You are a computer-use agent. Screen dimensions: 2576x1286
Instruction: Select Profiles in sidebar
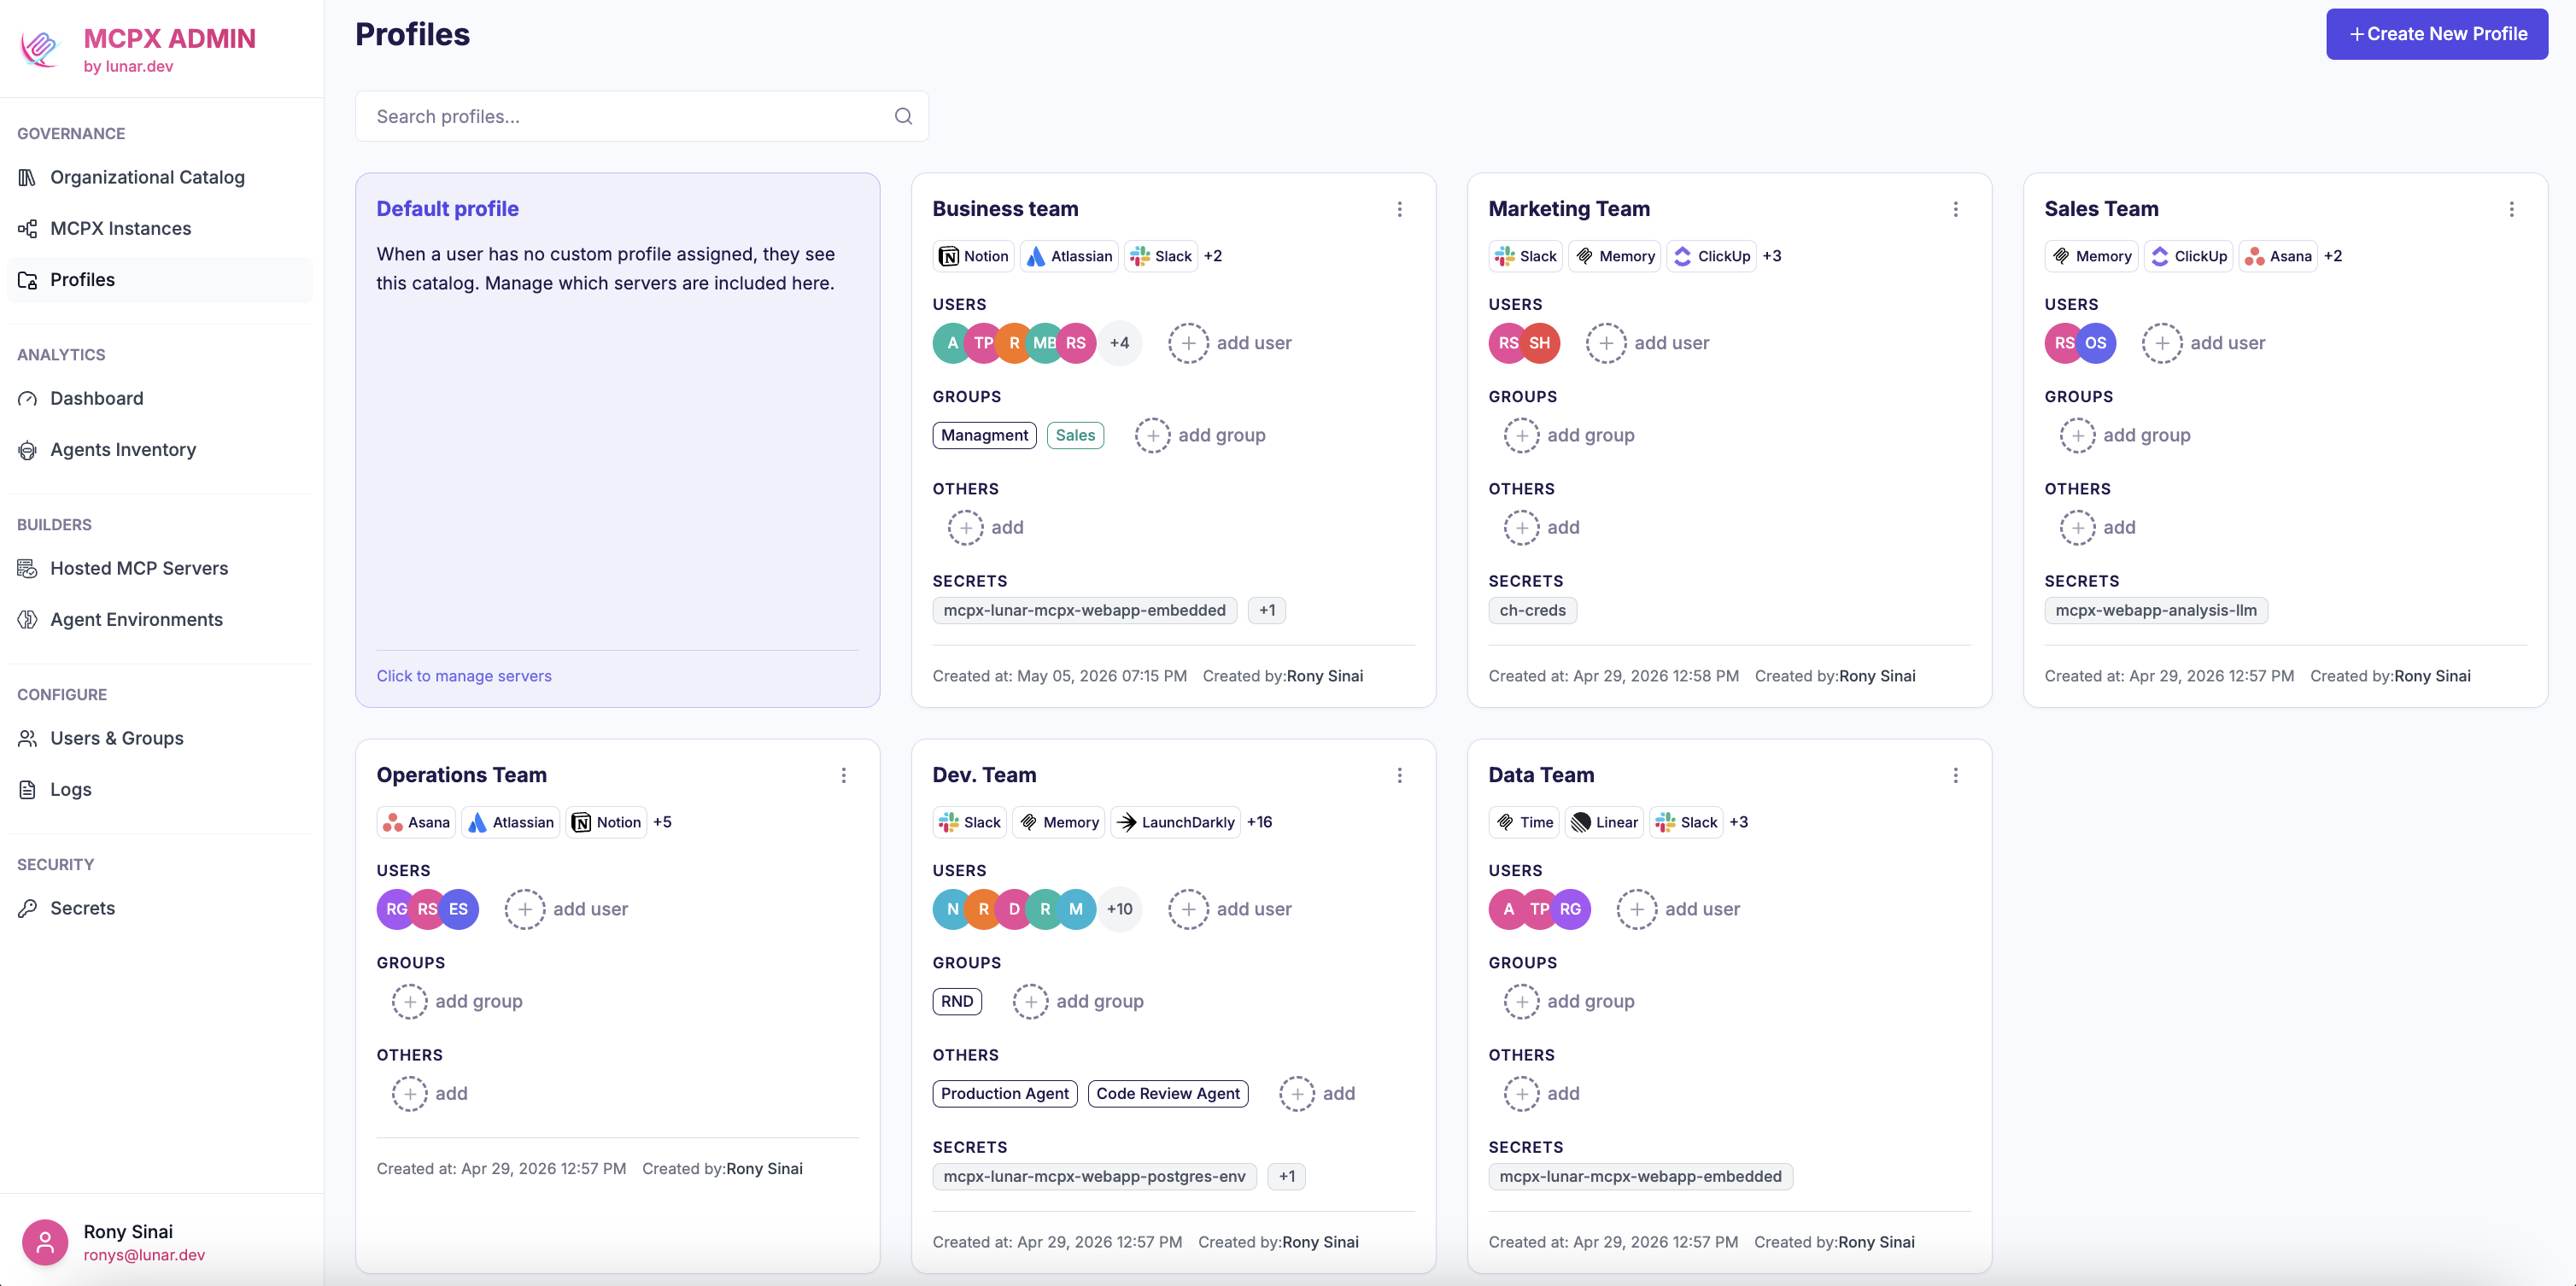tap(160, 280)
